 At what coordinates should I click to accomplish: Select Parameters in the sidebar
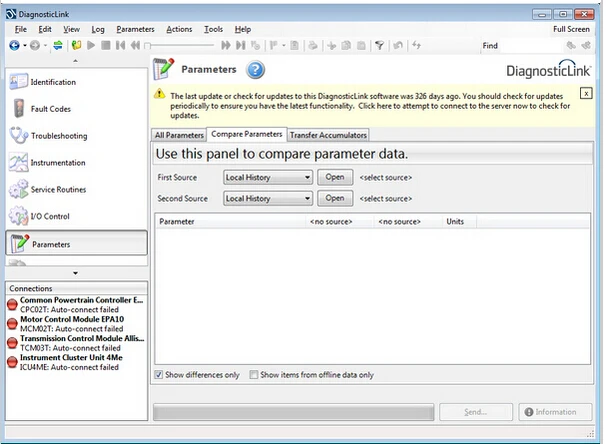[x=77, y=243]
